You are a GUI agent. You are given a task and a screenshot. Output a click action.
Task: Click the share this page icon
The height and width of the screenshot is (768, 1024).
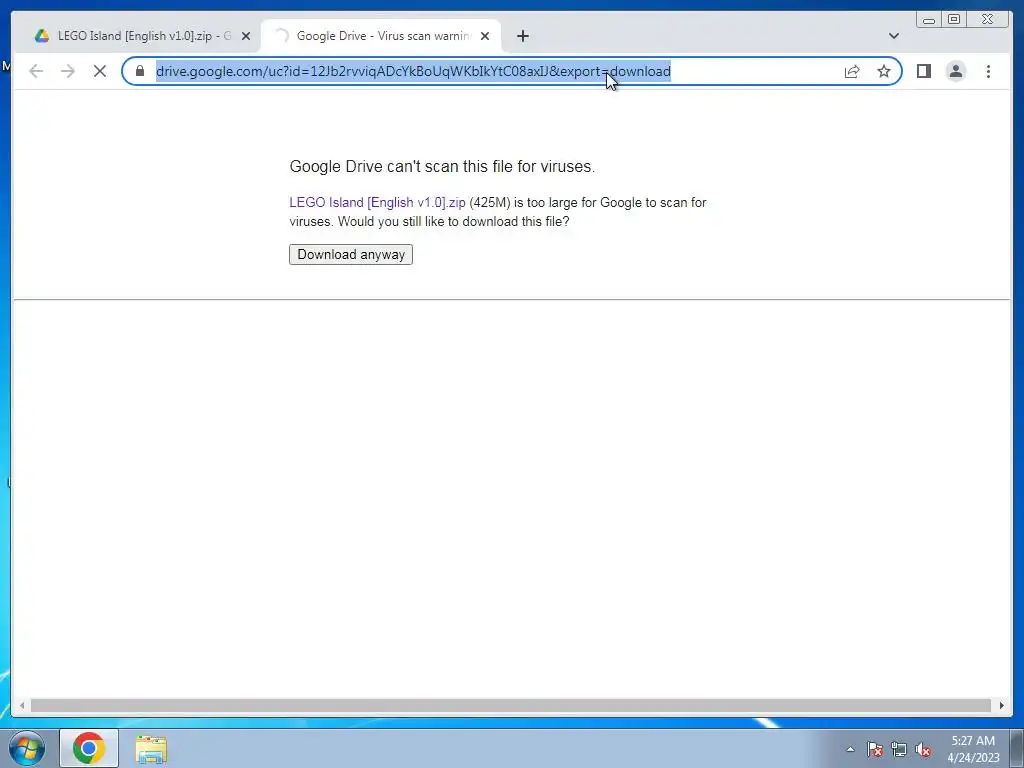(x=852, y=71)
